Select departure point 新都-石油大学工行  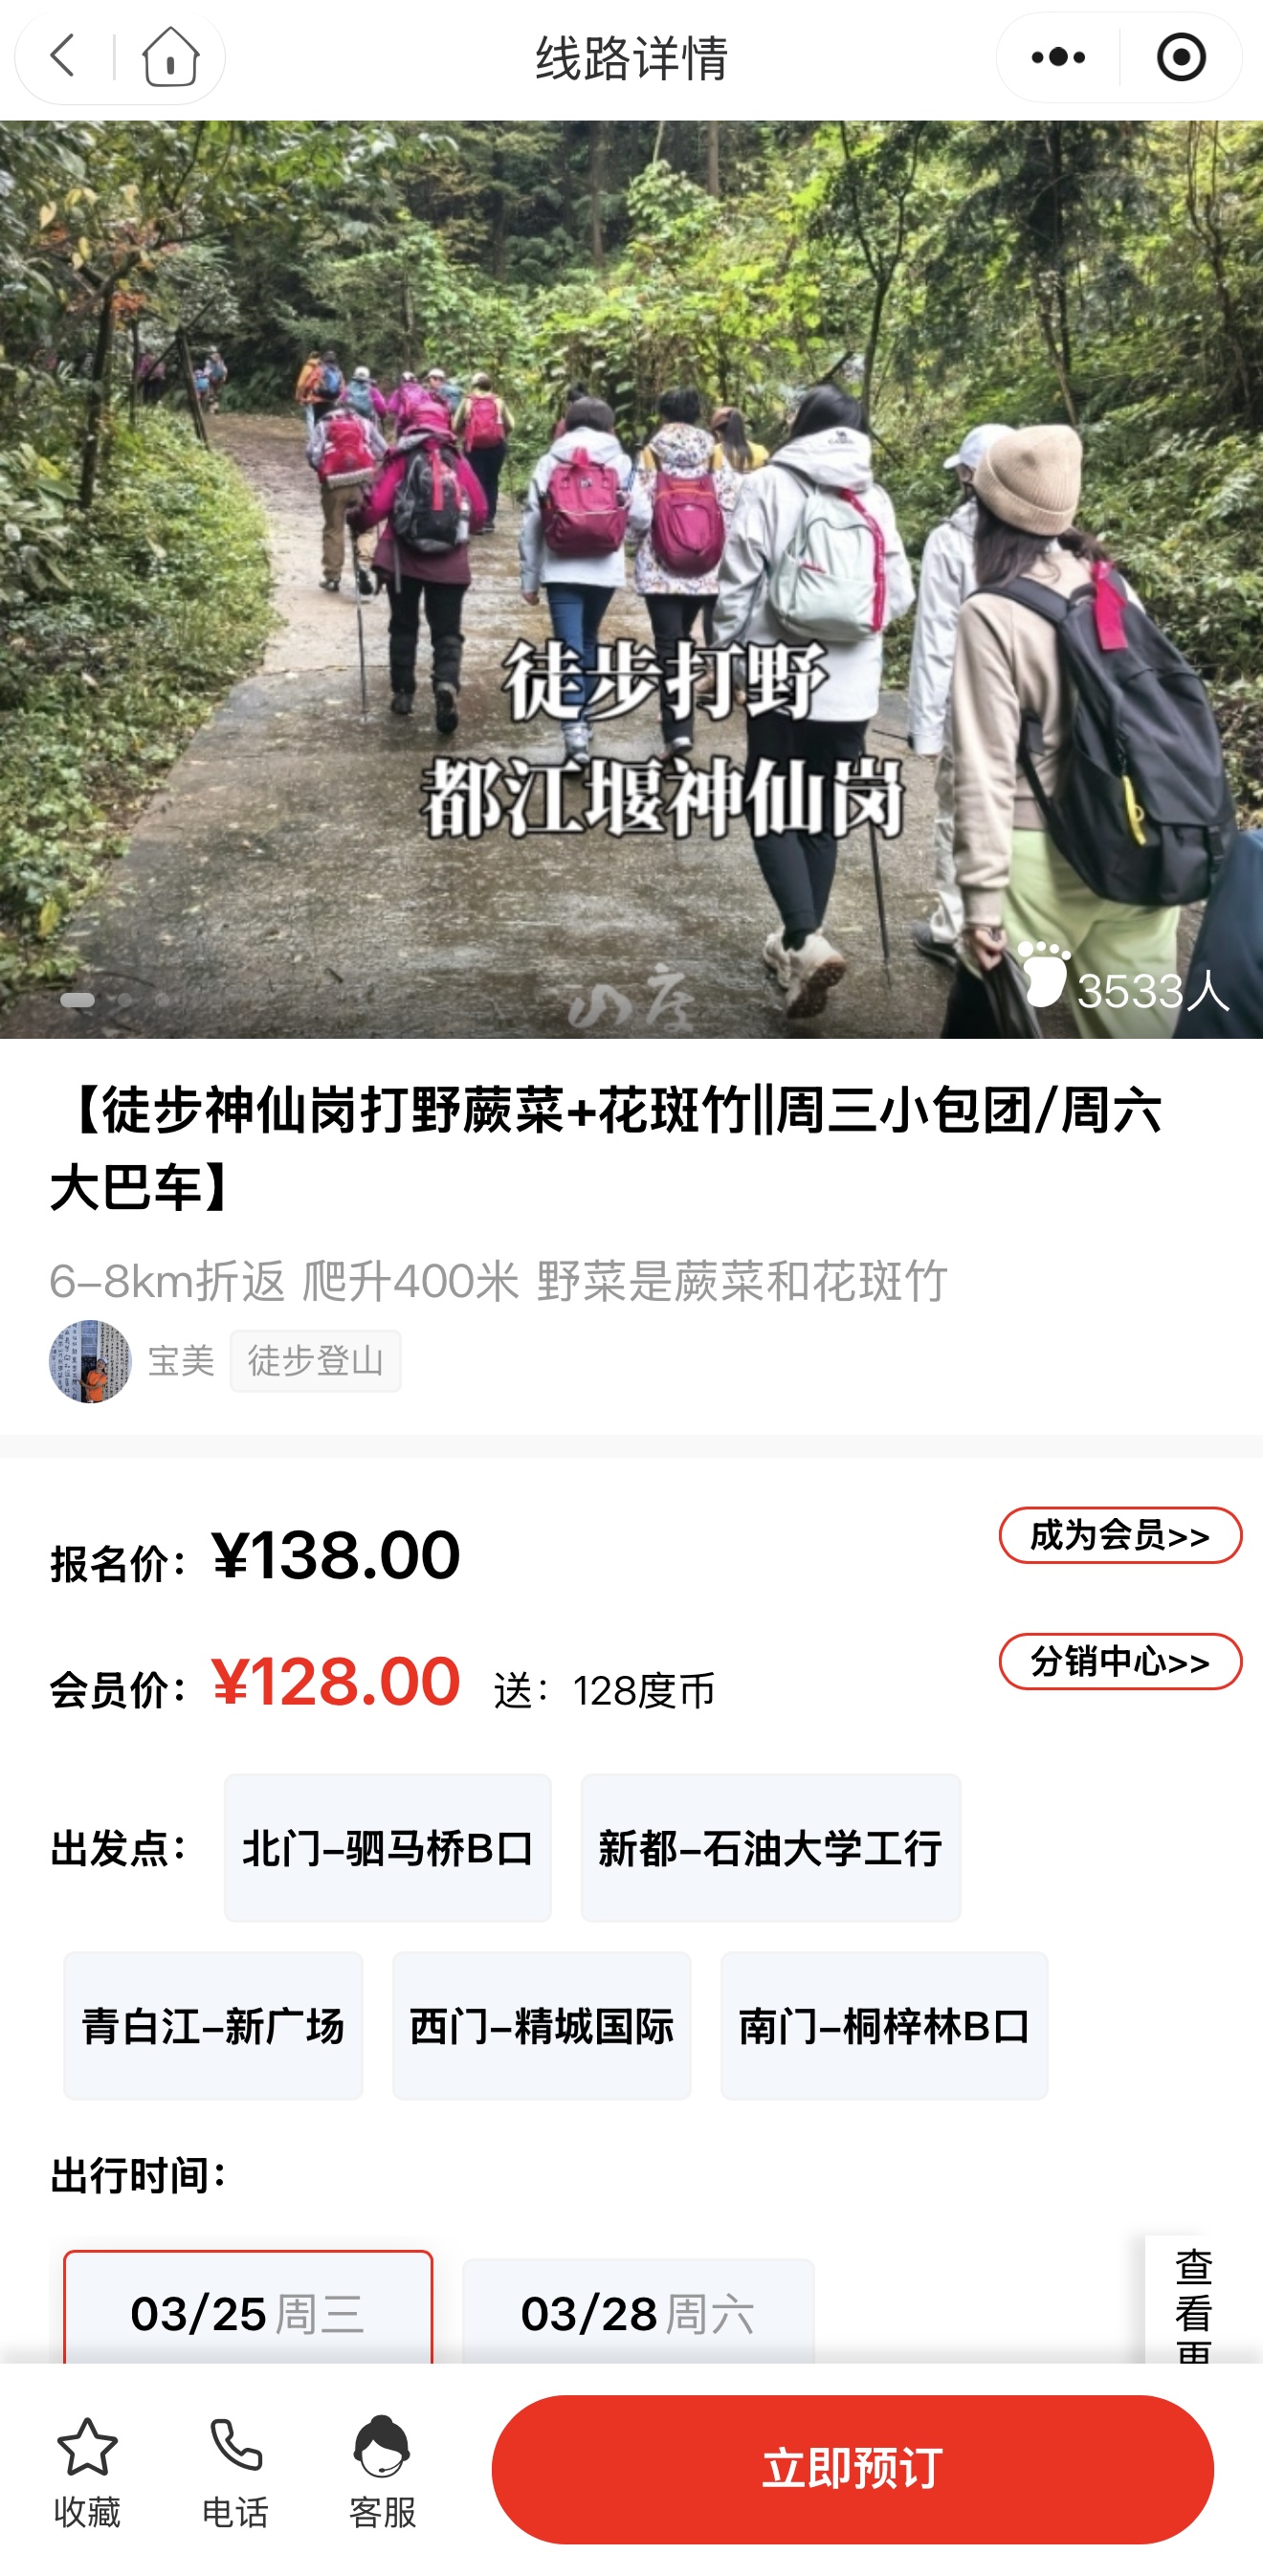click(x=771, y=1848)
